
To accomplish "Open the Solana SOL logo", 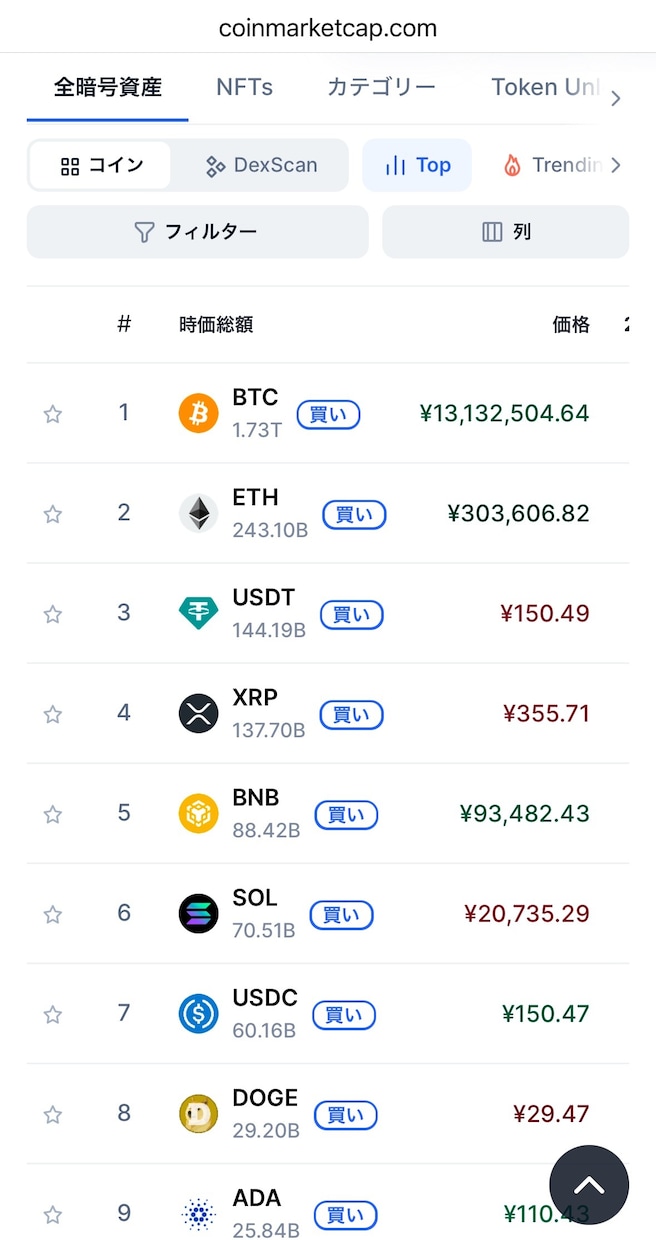I will click(198, 913).
